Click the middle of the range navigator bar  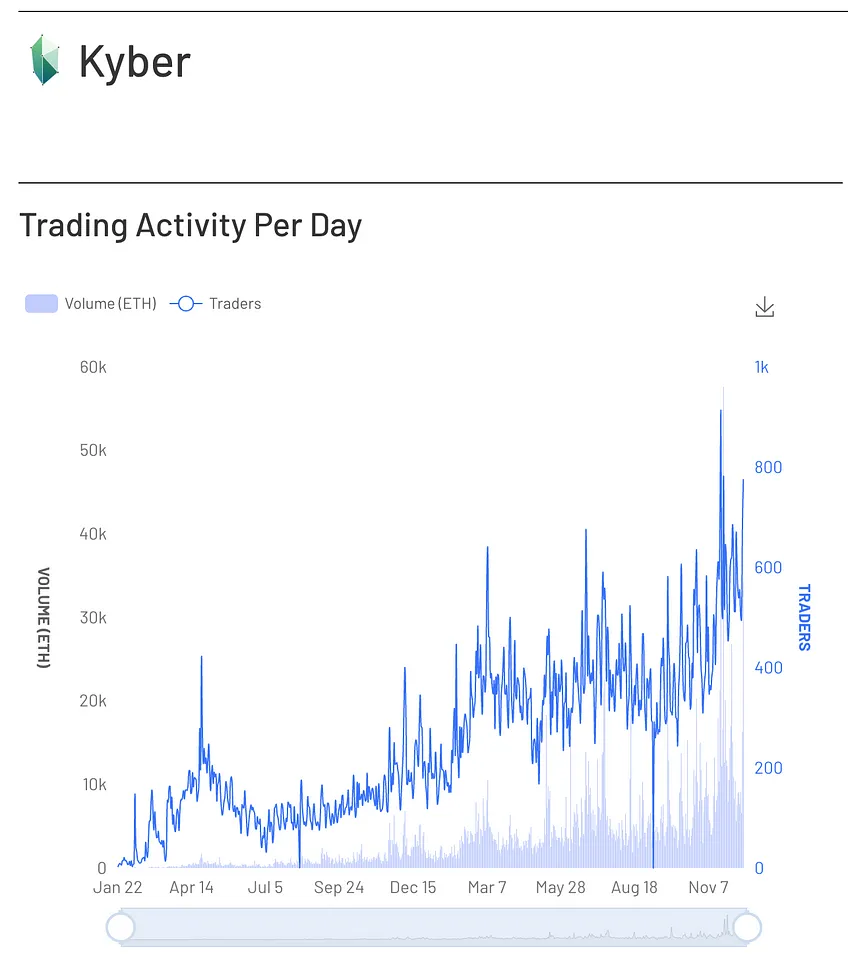[x=434, y=927]
